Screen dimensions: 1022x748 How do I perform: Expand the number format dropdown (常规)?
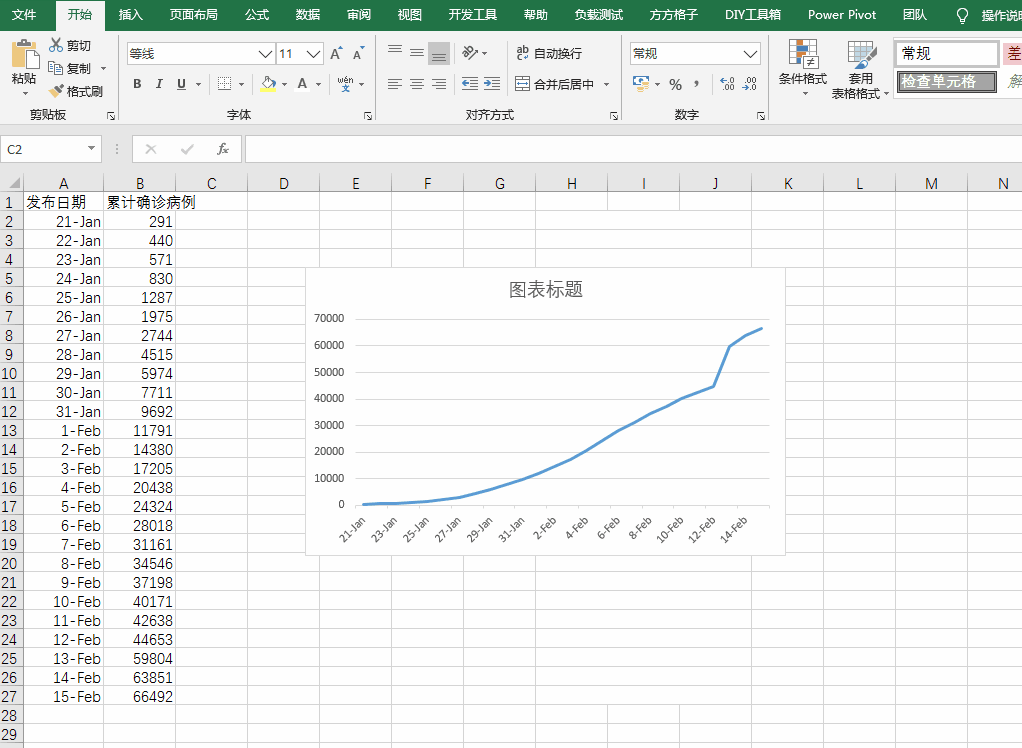(x=751, y=54)
